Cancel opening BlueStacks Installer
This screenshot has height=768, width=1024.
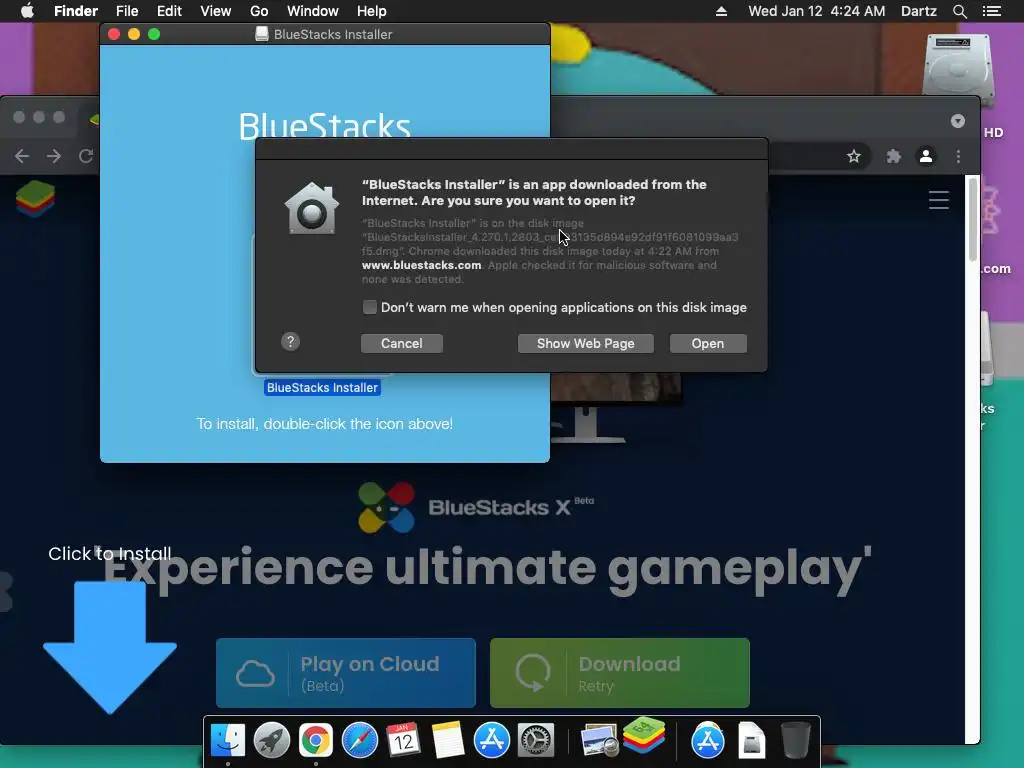tap(402, 344)
